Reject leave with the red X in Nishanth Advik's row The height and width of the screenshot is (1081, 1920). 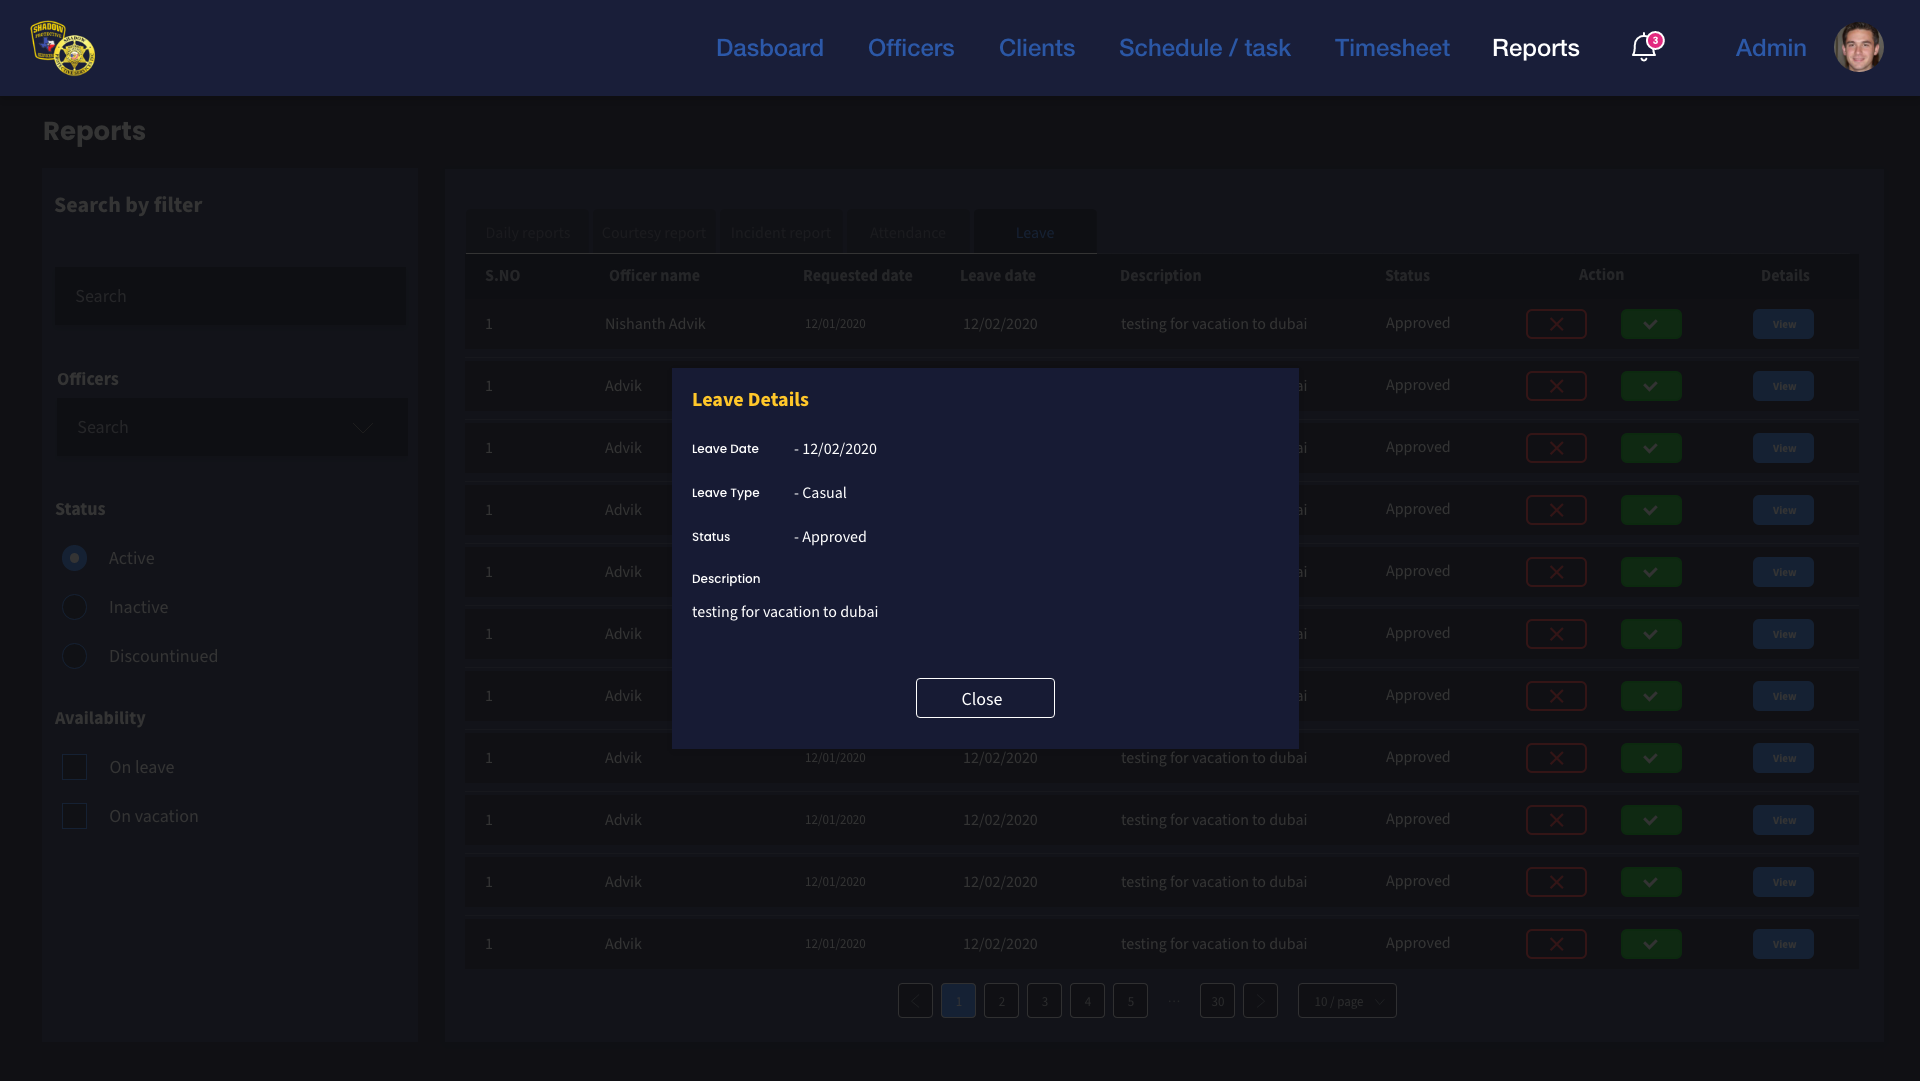1556,324
